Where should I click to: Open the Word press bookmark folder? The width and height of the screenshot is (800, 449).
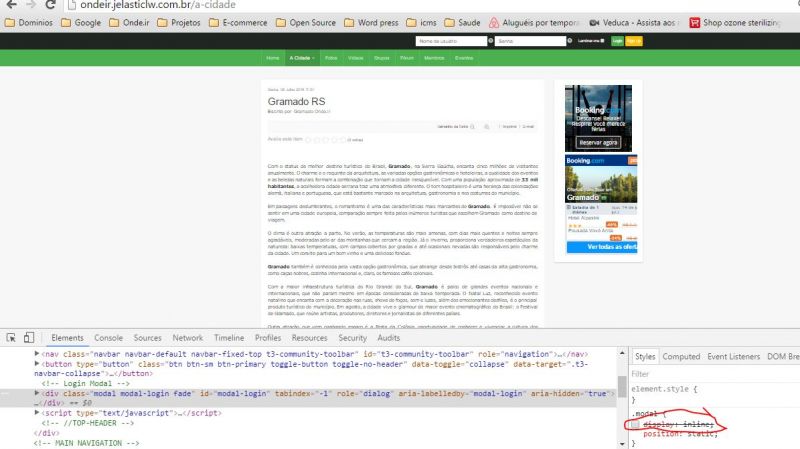[x=371, y=22]
